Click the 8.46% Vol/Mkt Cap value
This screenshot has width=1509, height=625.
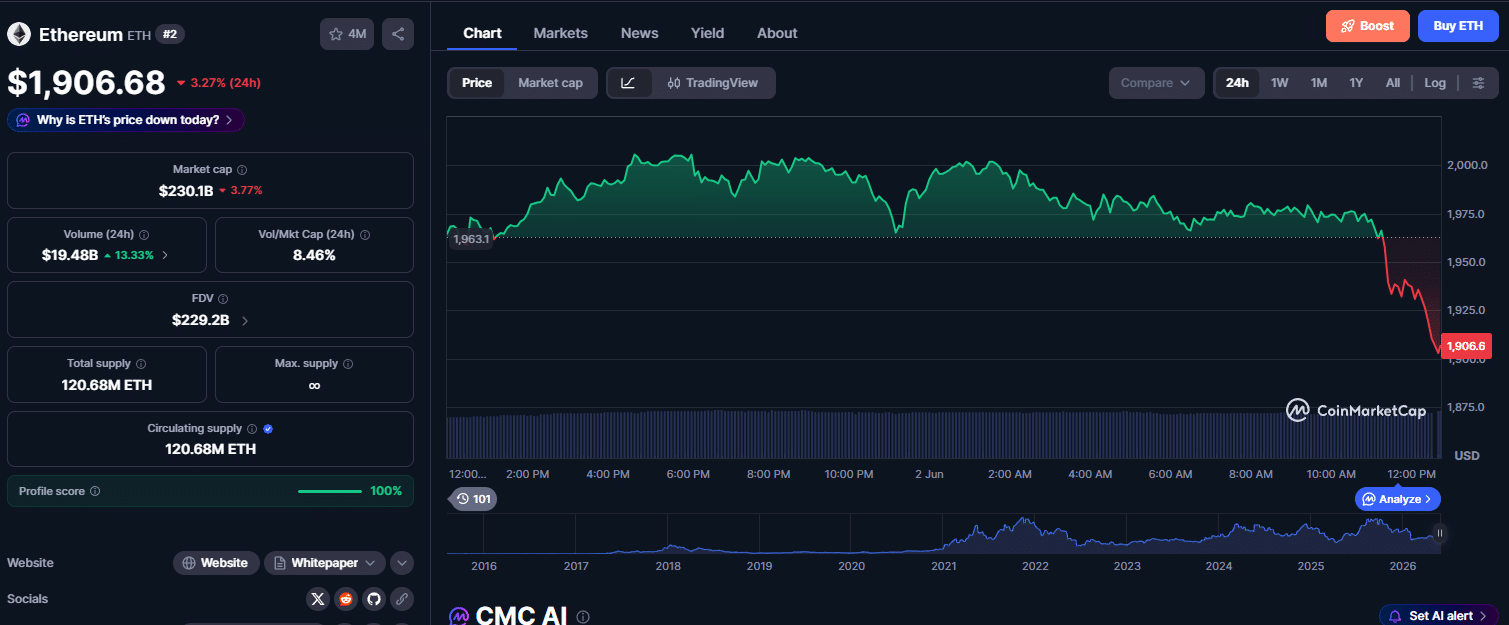(x=314, y=255)
